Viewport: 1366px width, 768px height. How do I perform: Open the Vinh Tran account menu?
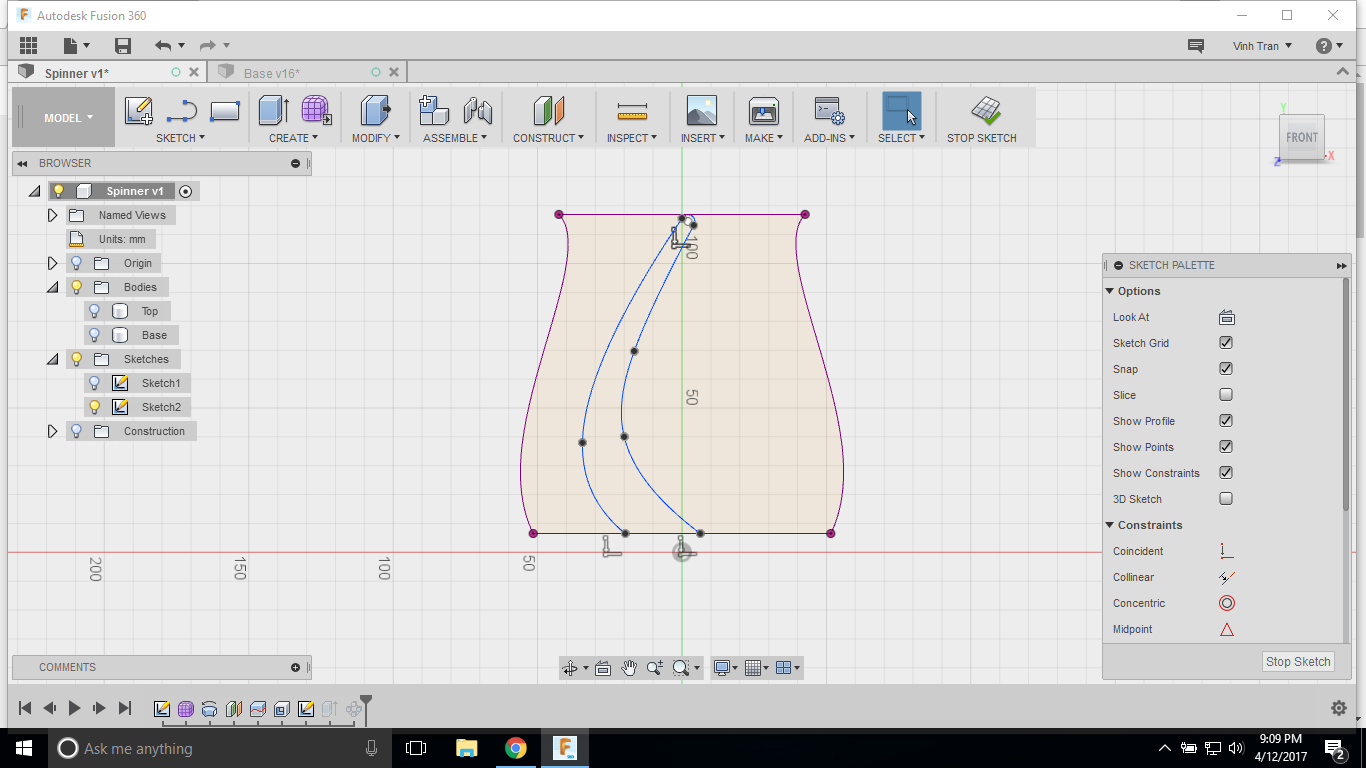1262,46
